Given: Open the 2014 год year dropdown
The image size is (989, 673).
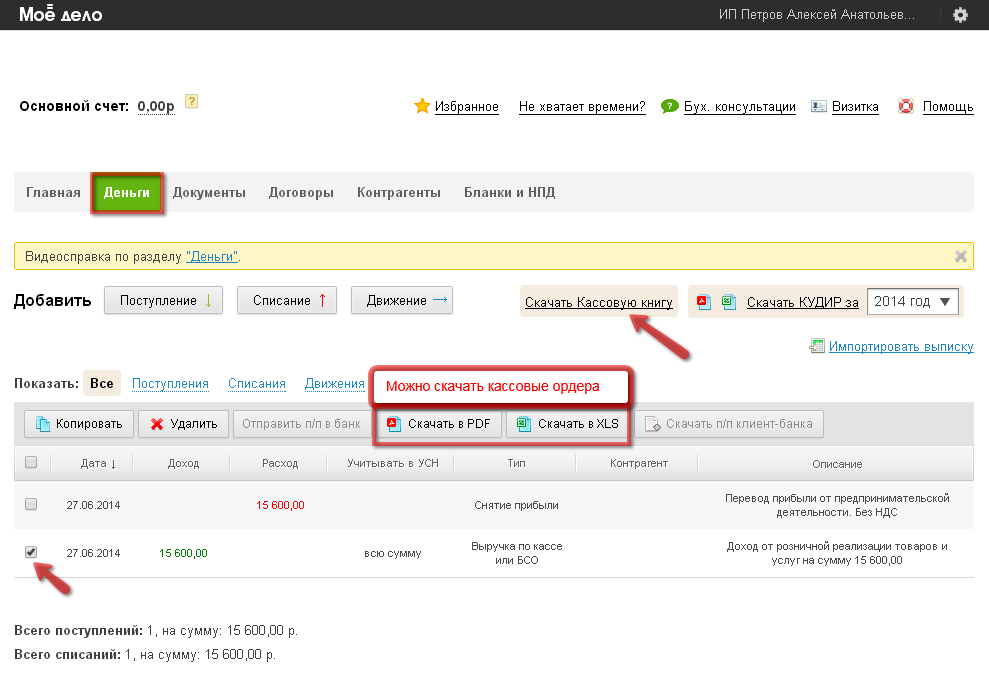Looking at the screenshot, I should (913, 302).
